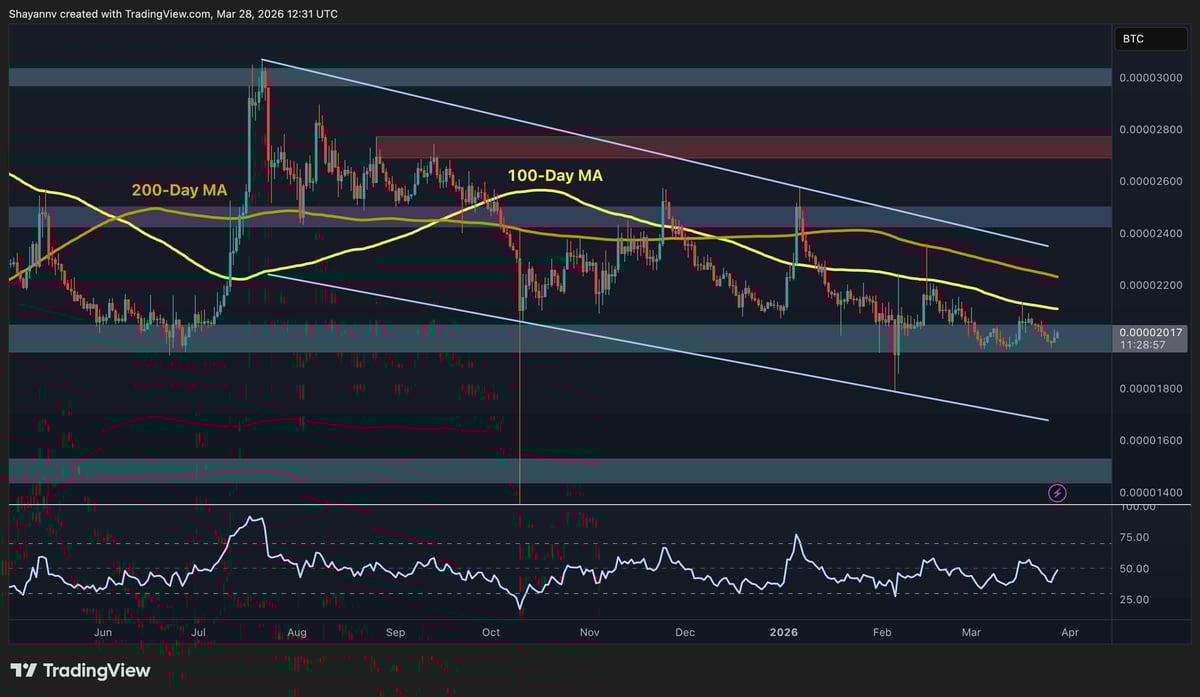The height and width of the screenshot is (697, 1200).
Task: Select the BTC symbol badge top right
Action: point(1150,39)
